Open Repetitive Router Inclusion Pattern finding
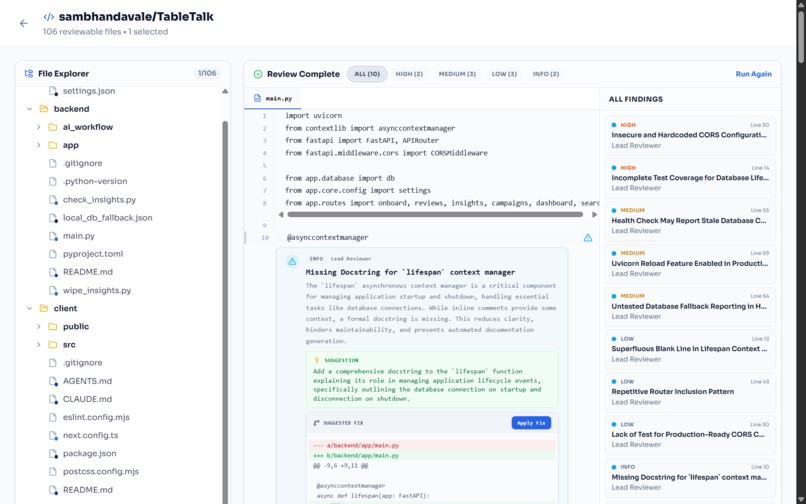The height and width of the screenshot is (504, 806). coord(690,392)
